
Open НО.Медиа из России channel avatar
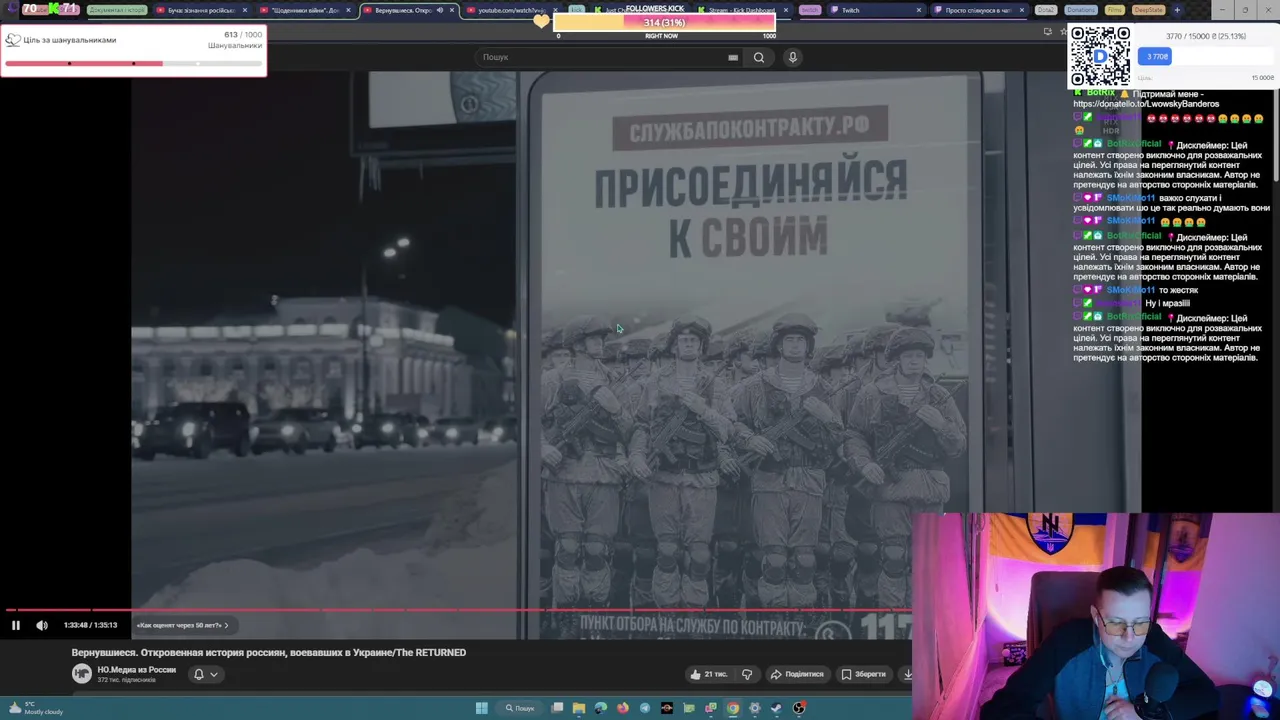(82, 674)
